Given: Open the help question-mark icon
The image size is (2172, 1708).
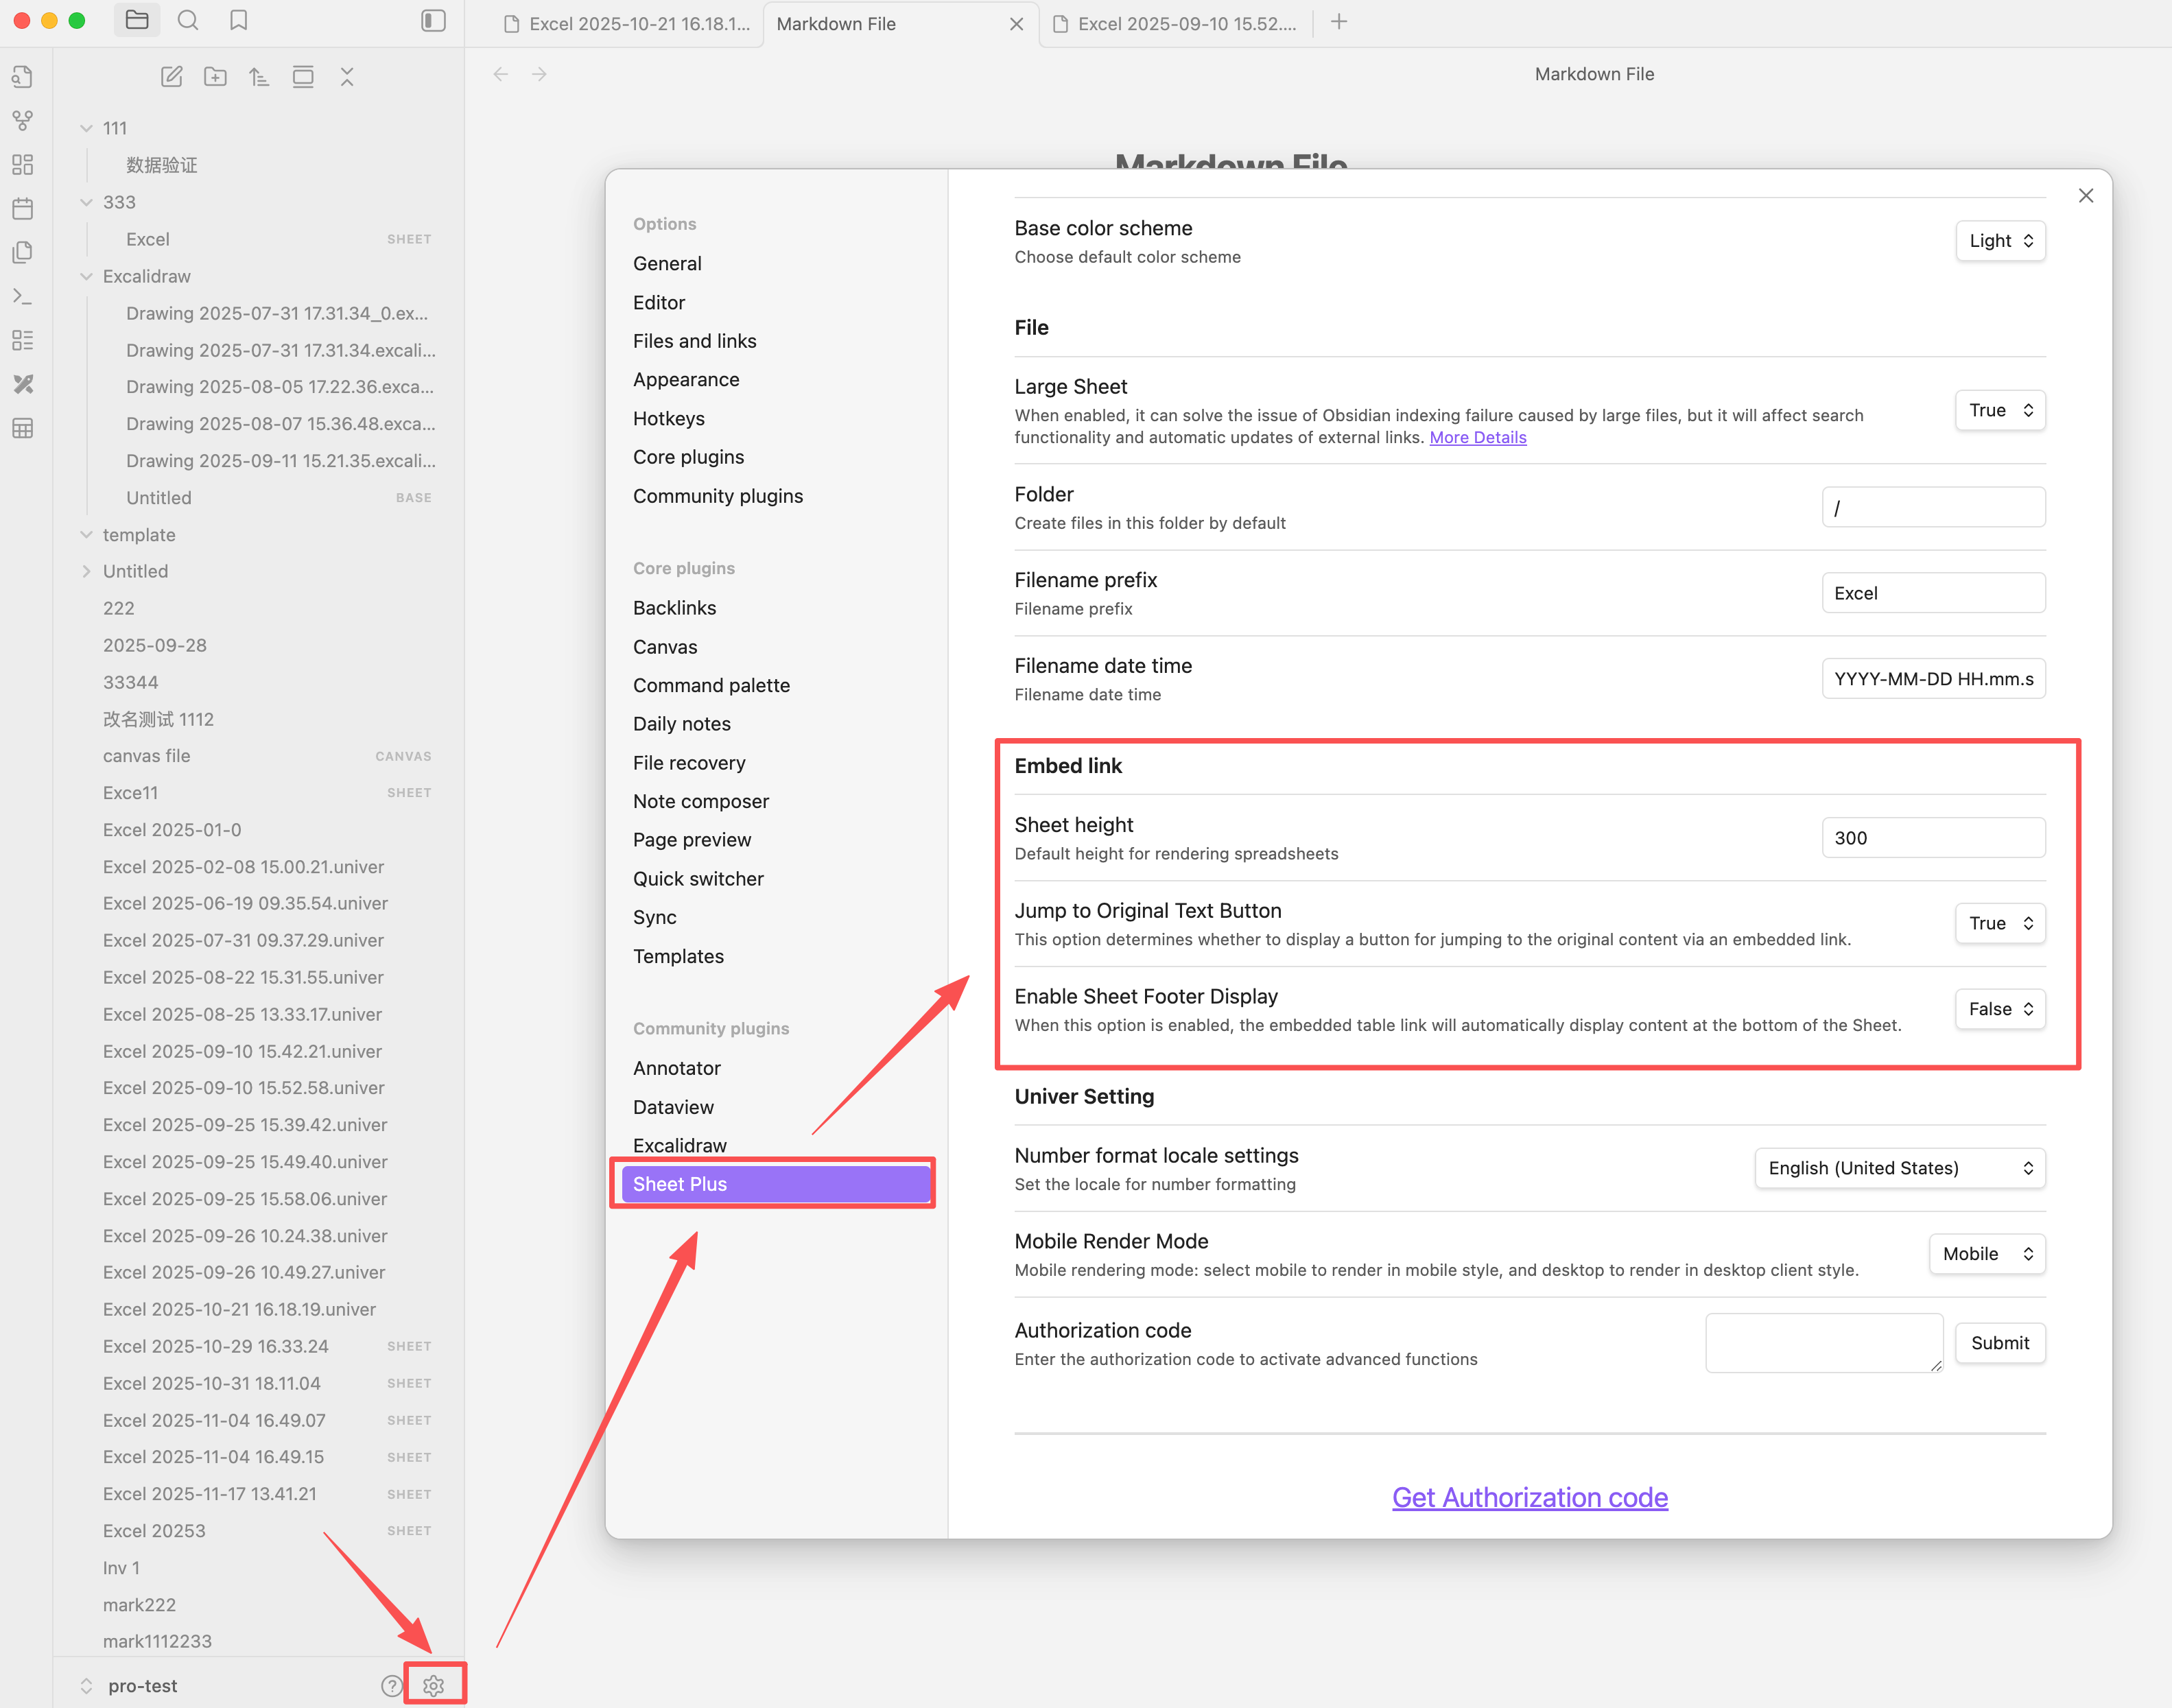Looking at the screenshot, I should (391, 1685).
